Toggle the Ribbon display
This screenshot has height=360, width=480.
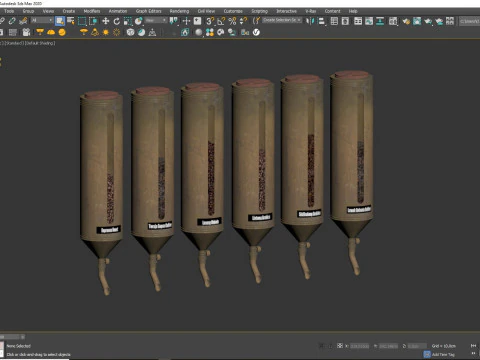click(358, 21)
